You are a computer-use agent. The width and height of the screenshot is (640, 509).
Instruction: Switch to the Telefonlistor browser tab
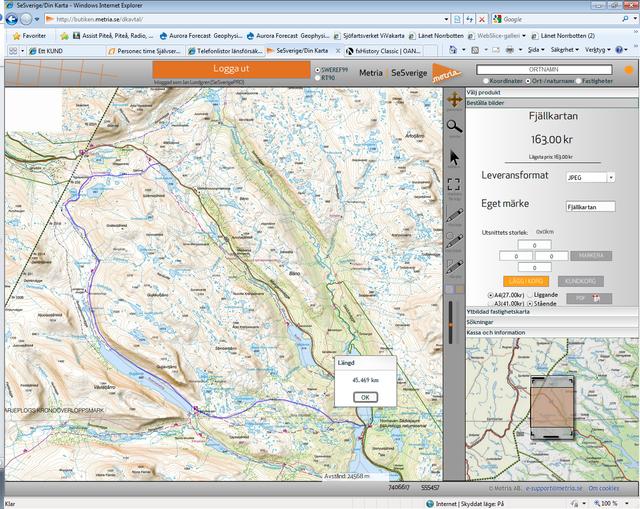pyautogui.click(x=225, y=49)
